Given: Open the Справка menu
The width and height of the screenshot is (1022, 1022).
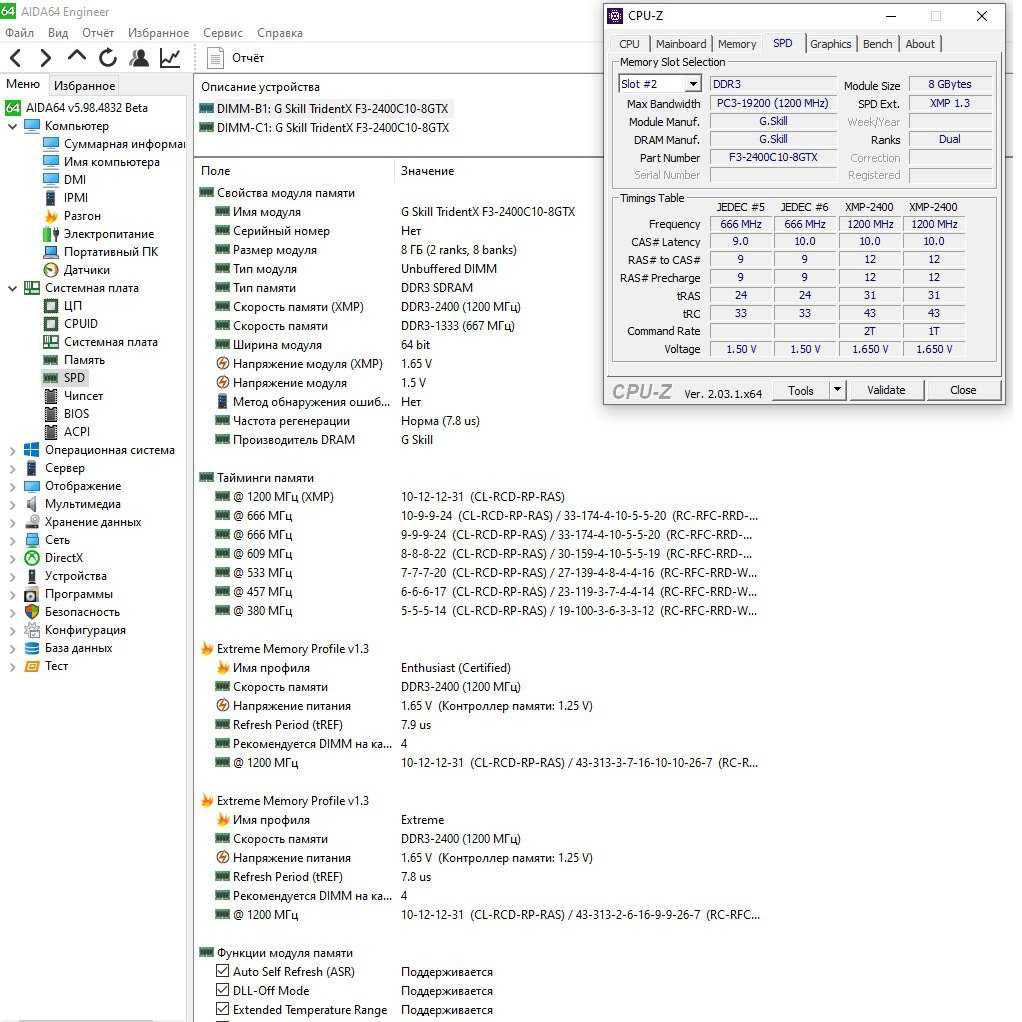Looking at the screenshot, I should [280, 33].
